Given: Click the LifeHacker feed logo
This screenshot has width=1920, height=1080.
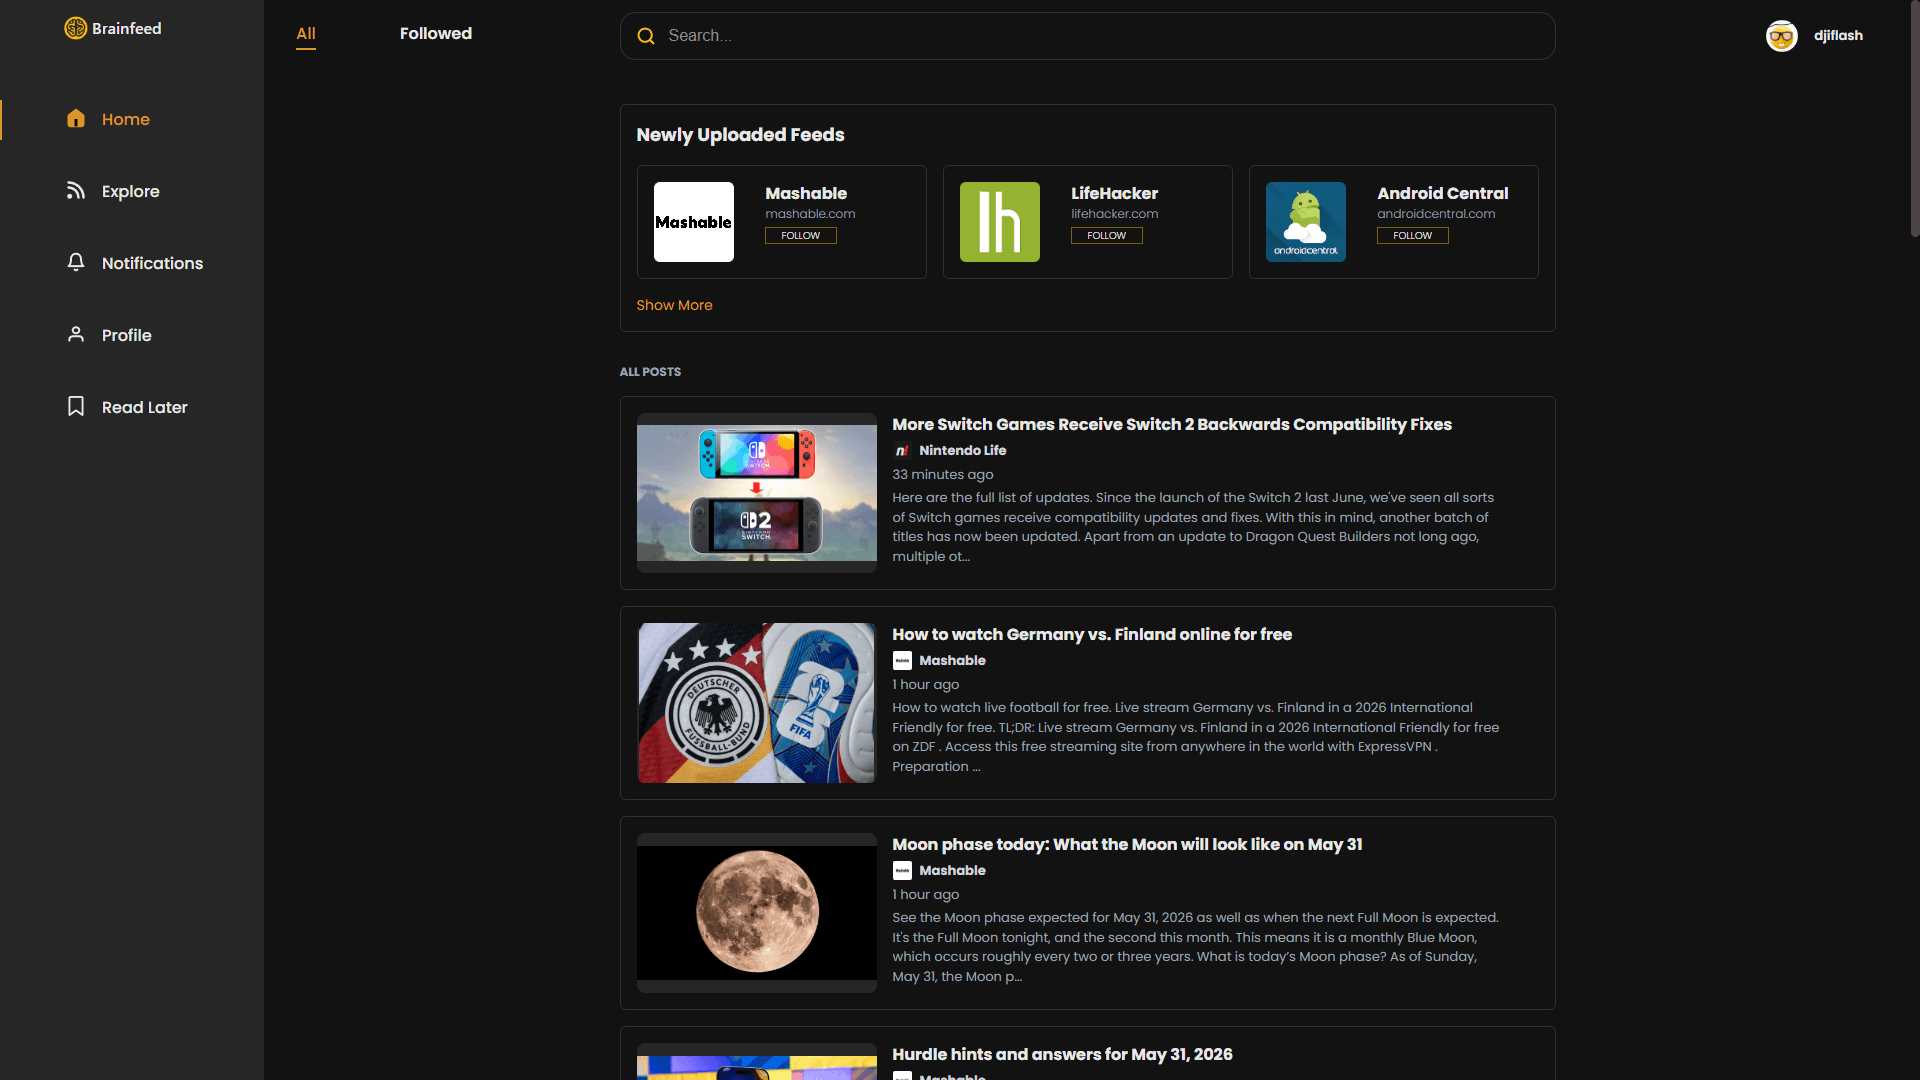Looking at the screenshot, I should click(x=1000, y=222).
